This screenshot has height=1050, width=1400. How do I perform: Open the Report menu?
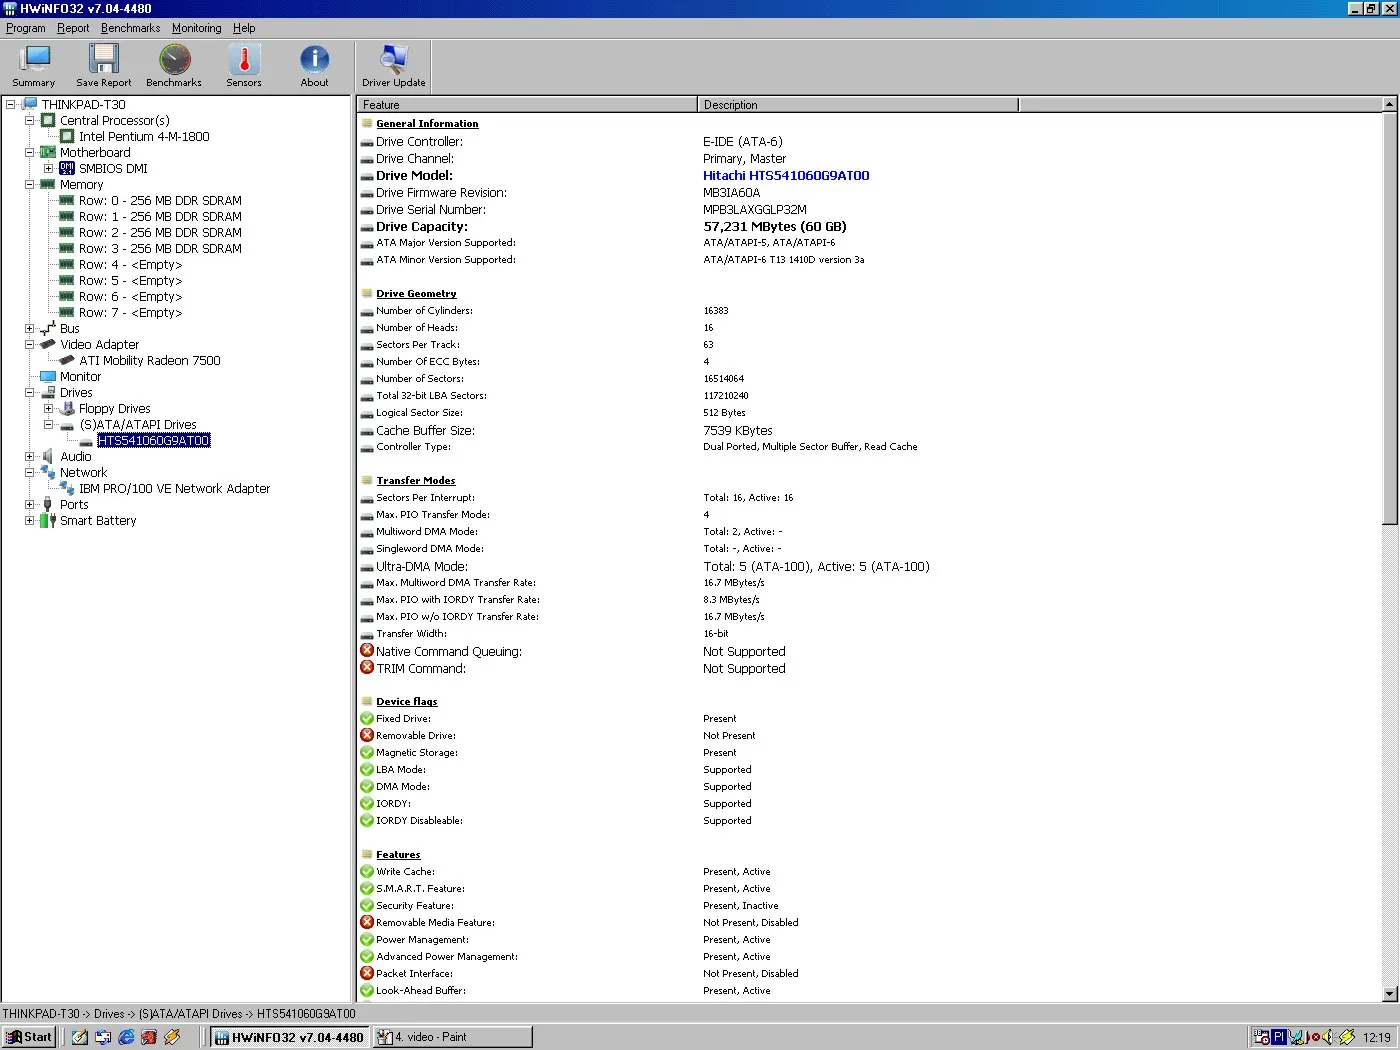(73, 28)
